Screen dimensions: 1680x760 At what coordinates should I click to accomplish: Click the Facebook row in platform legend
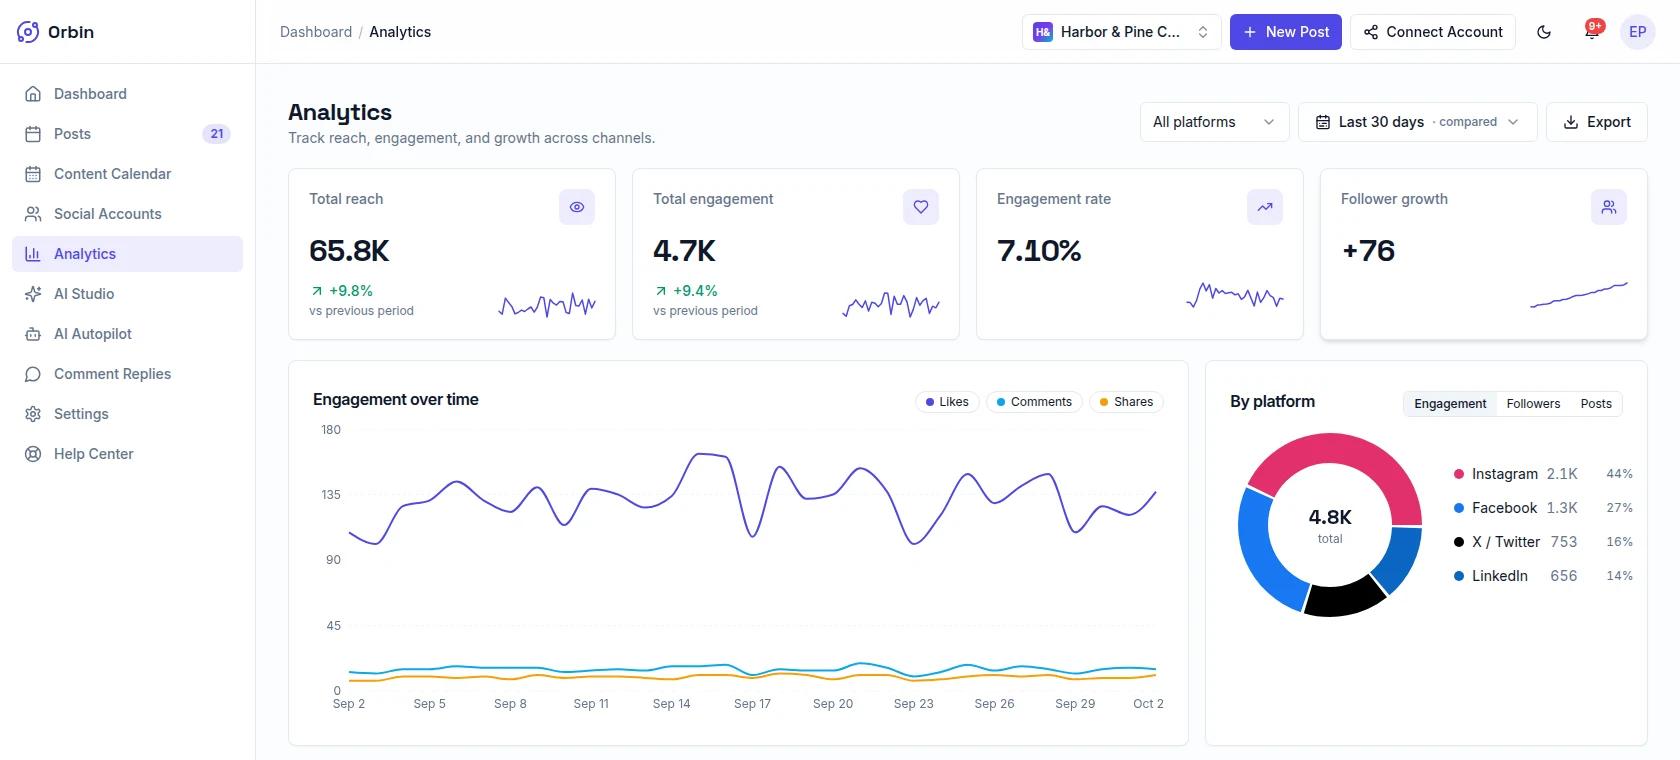click(x=1543, y=508)
